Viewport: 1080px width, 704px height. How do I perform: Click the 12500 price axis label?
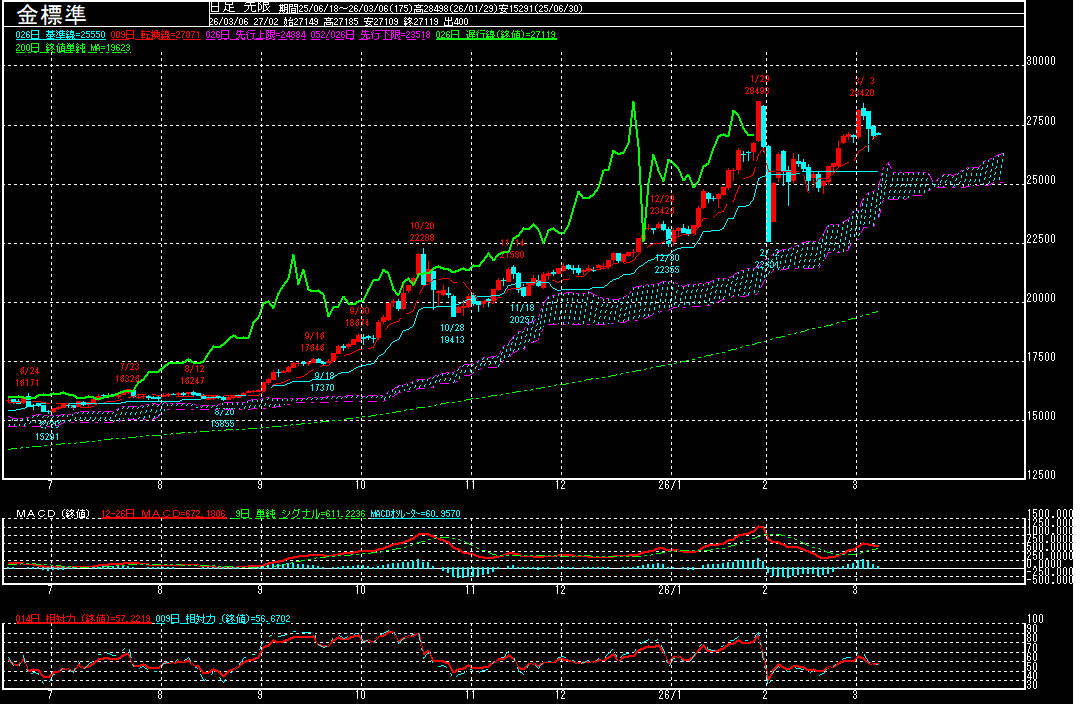pyautogui.click(x=1042, y=474)
